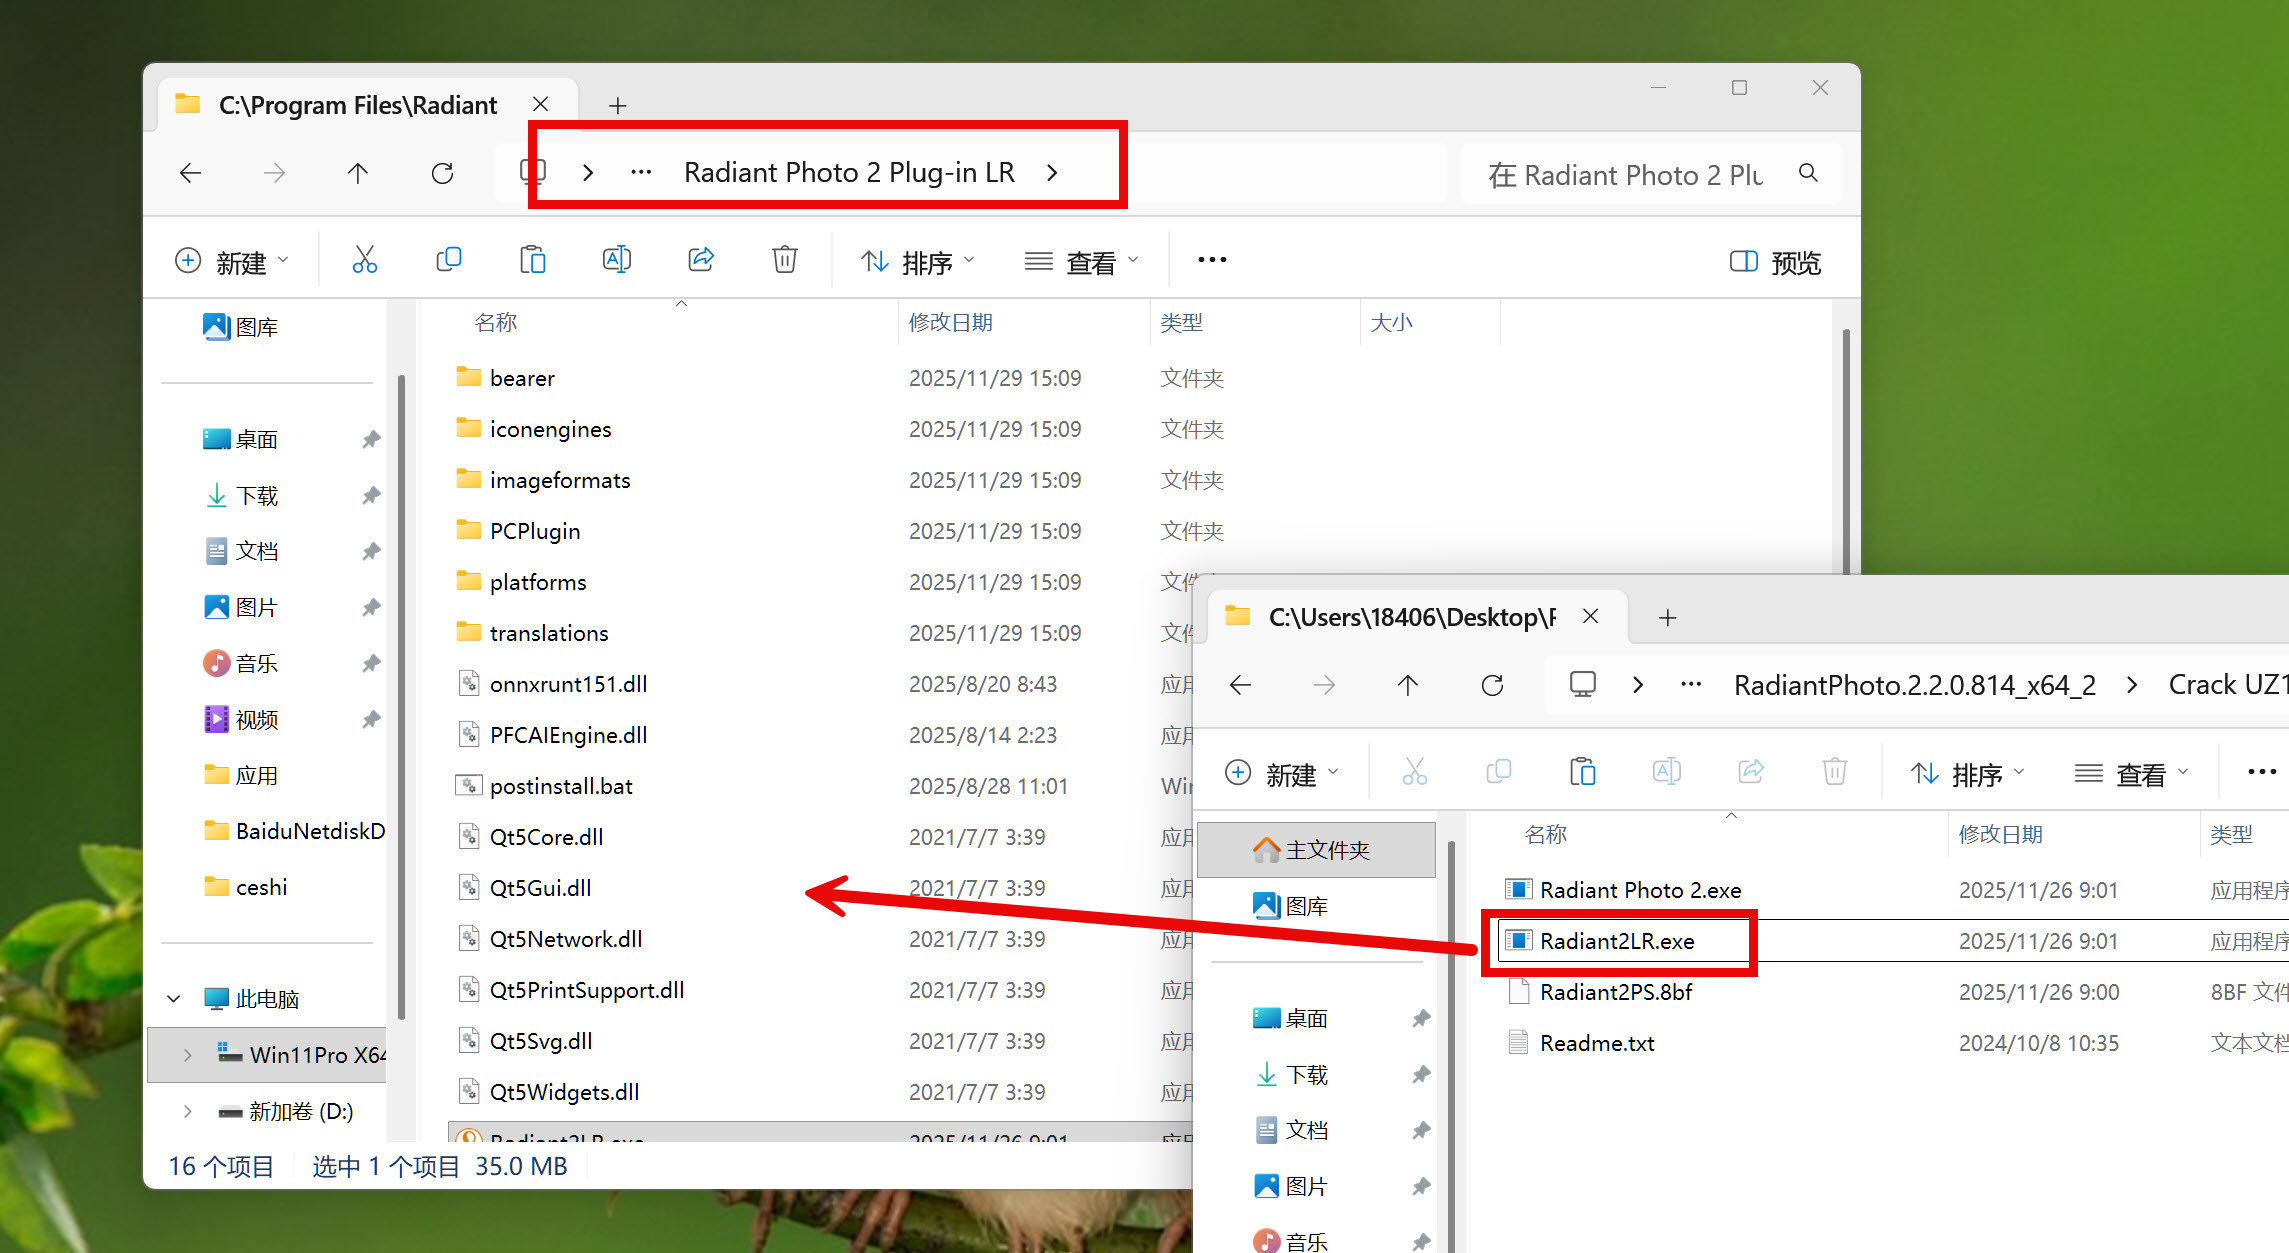Image resolution: width=2289 pixels, height=1253 pixels.
Task: Click the Paste icon in right window toolbar
Action: click(x=1582, y=773)
